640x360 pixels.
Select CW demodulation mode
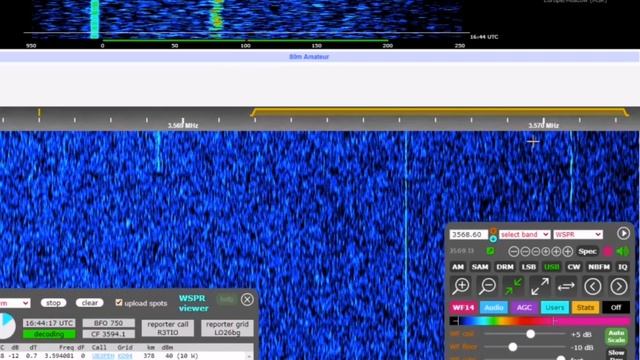click(x=574, y=267)
